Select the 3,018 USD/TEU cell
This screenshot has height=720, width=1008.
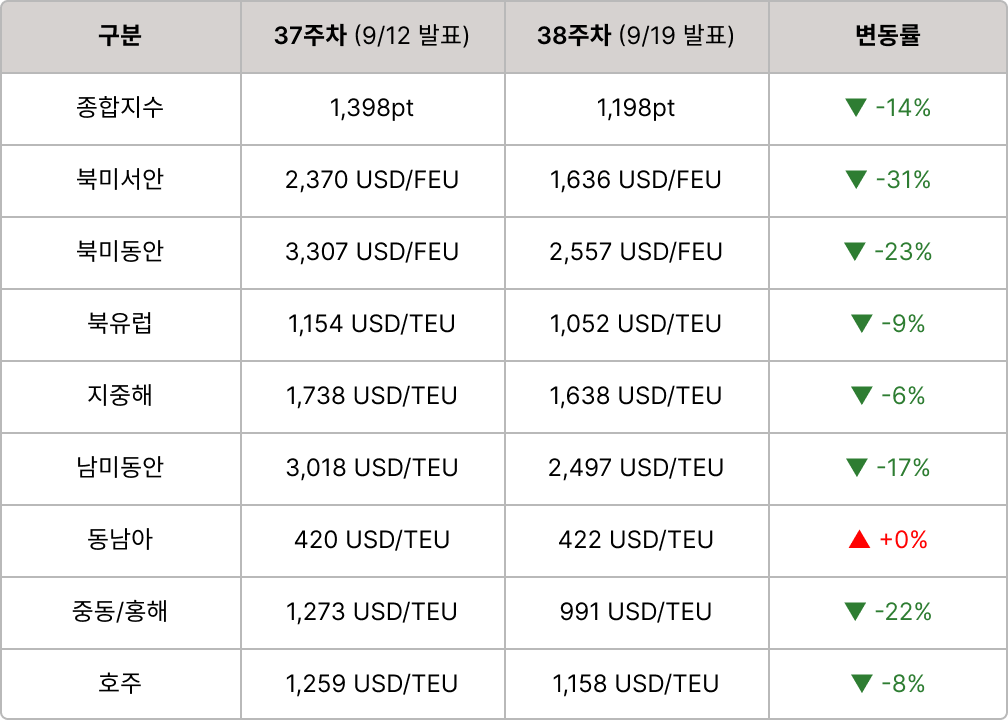pyautogui.click(x=372, y=468)
